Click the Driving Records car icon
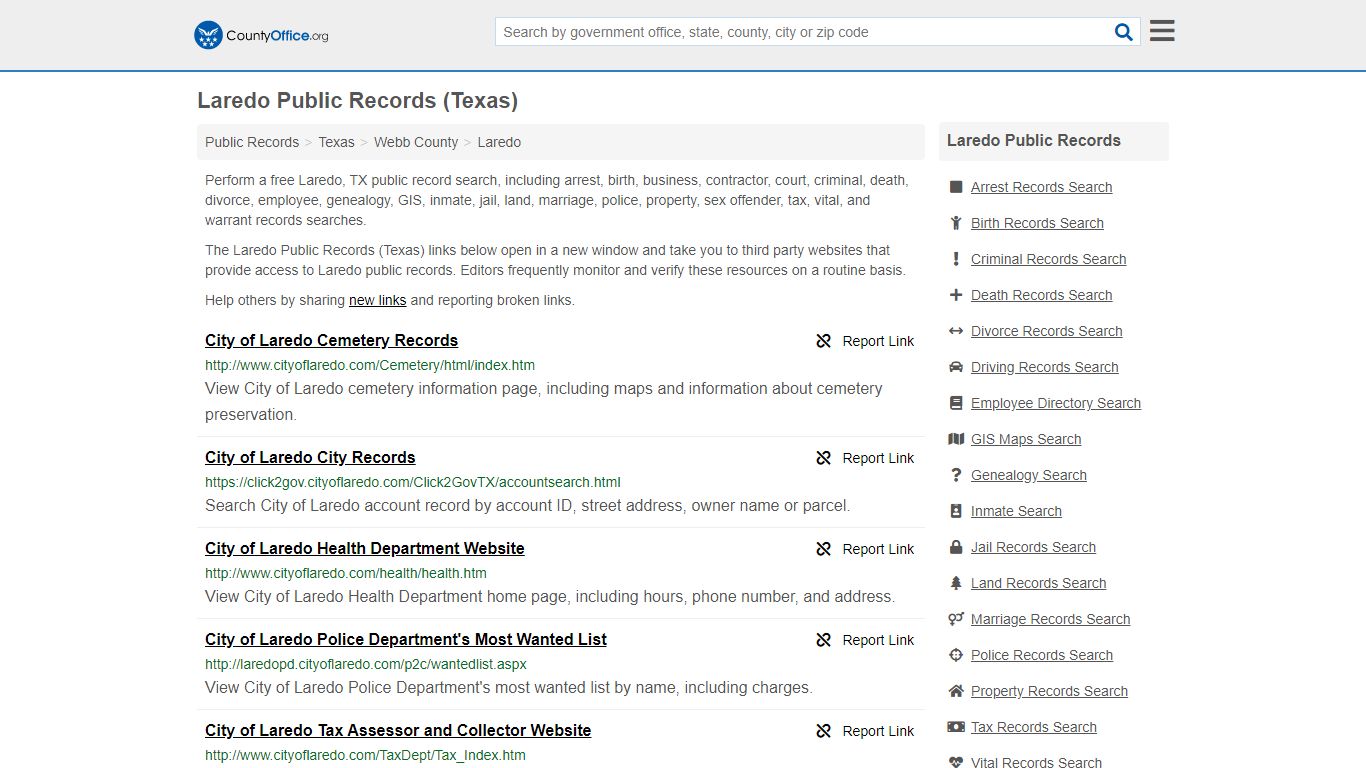This screenshot has width=1366, height=768. pyautogui.click(x=956, y=367)
